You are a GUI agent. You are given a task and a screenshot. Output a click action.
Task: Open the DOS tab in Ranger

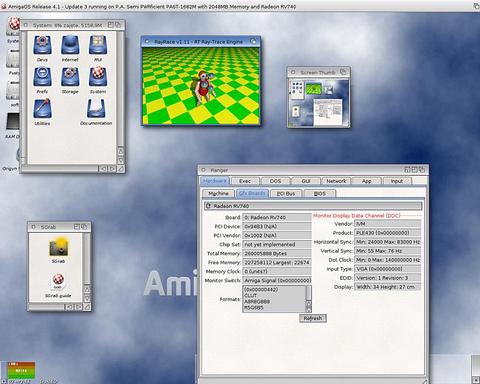pos(275,181)
